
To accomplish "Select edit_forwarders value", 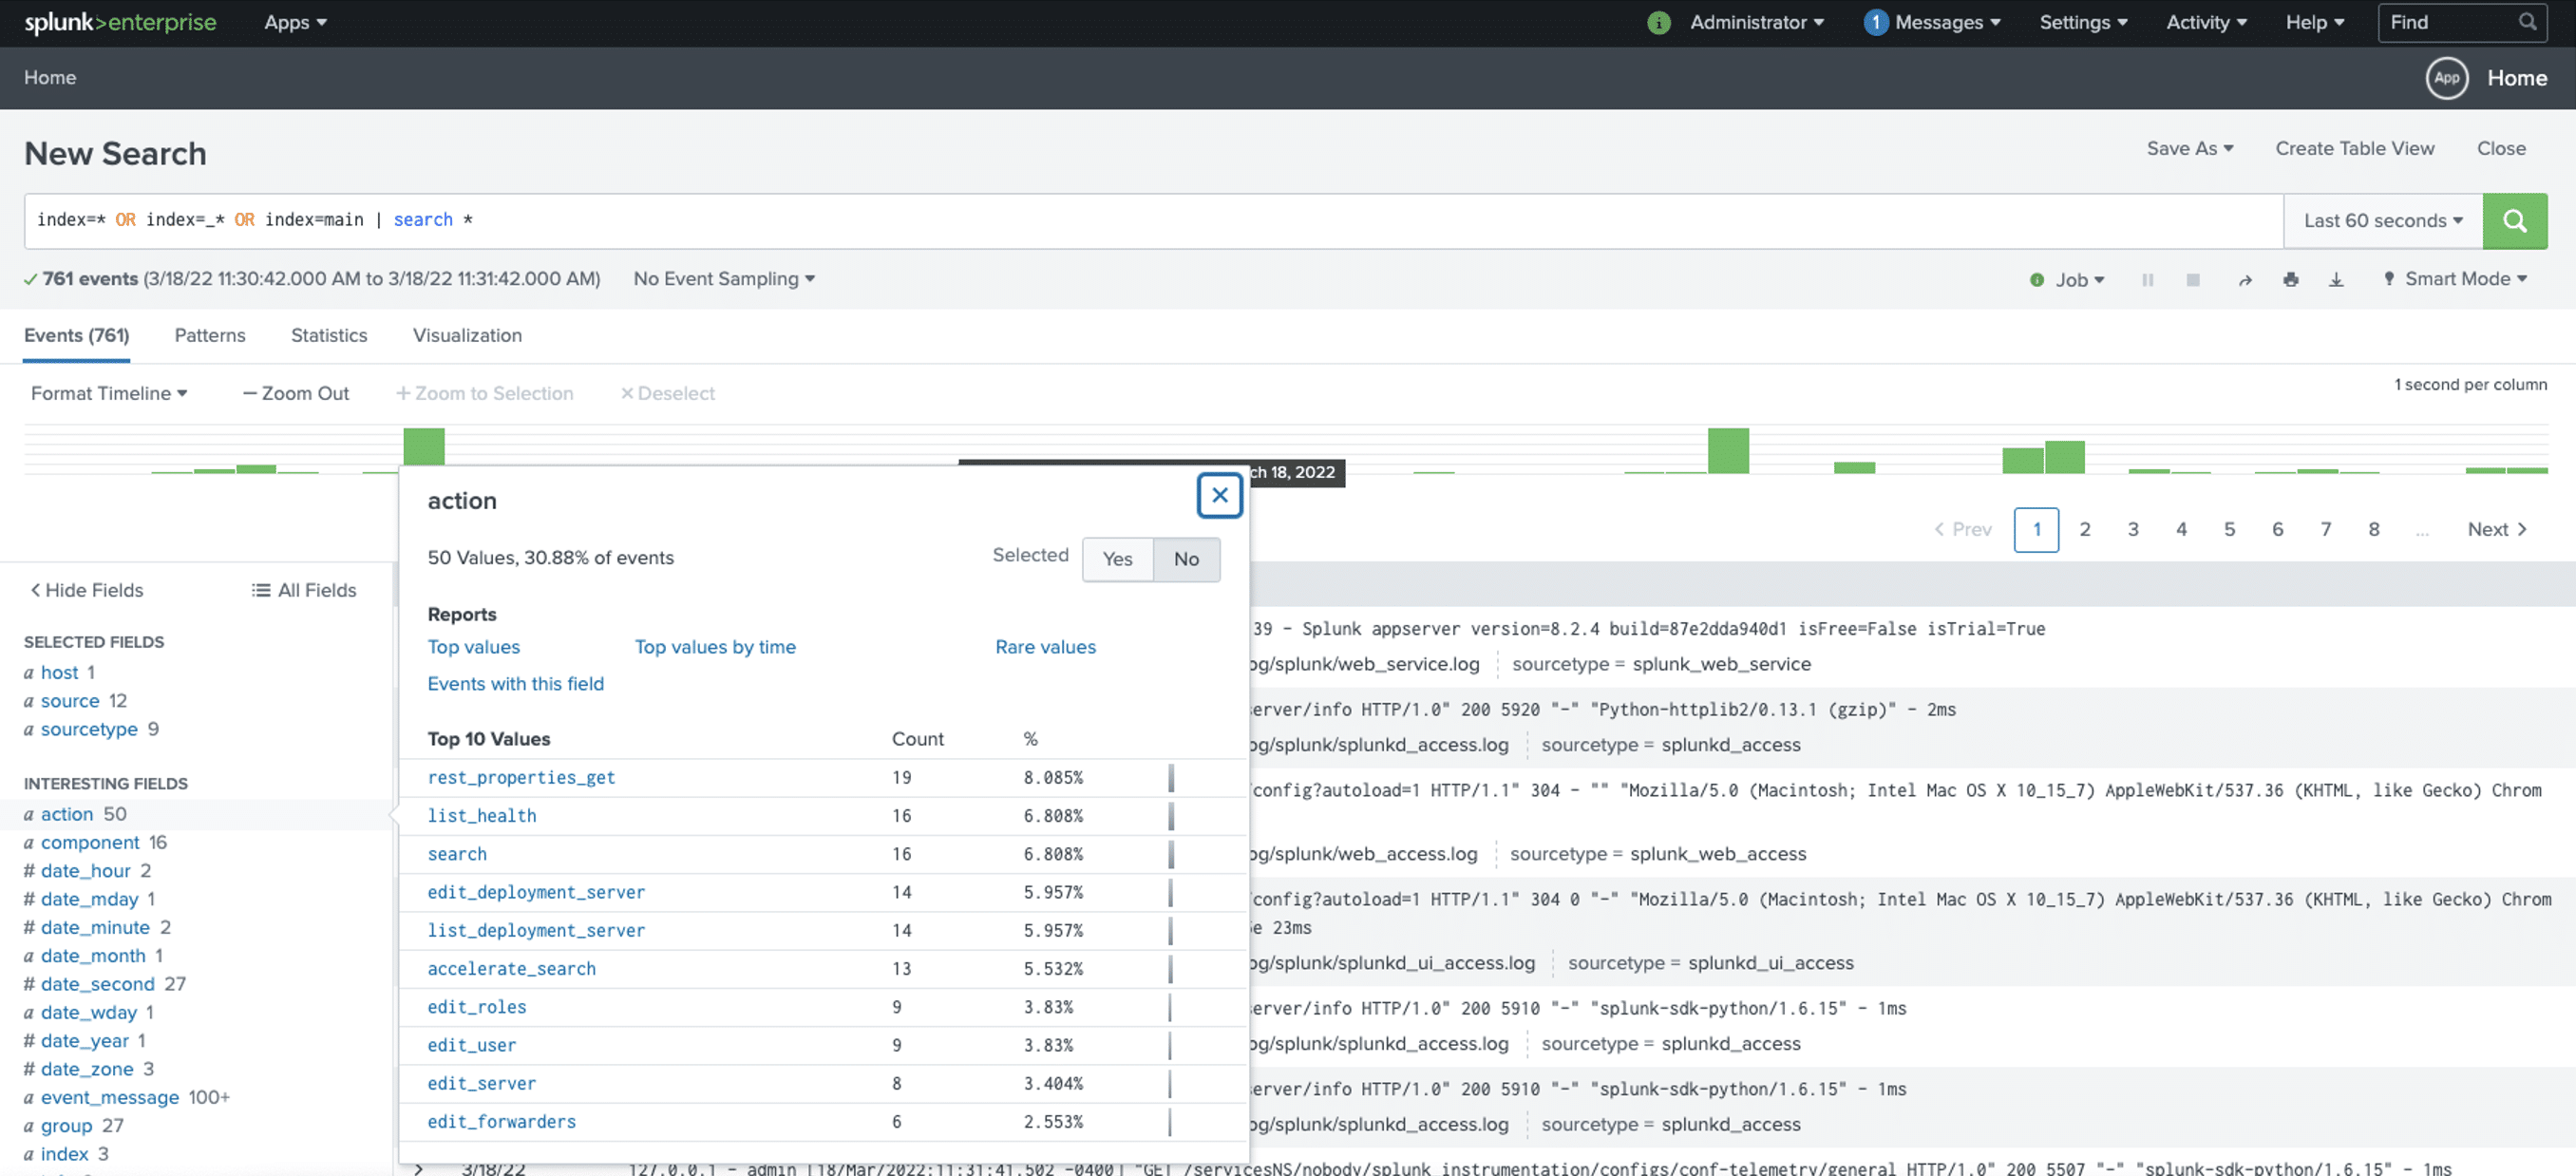I will 501,1122.
